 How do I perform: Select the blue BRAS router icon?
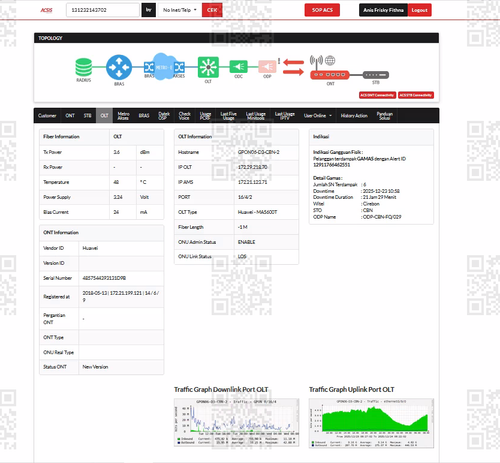119,67
